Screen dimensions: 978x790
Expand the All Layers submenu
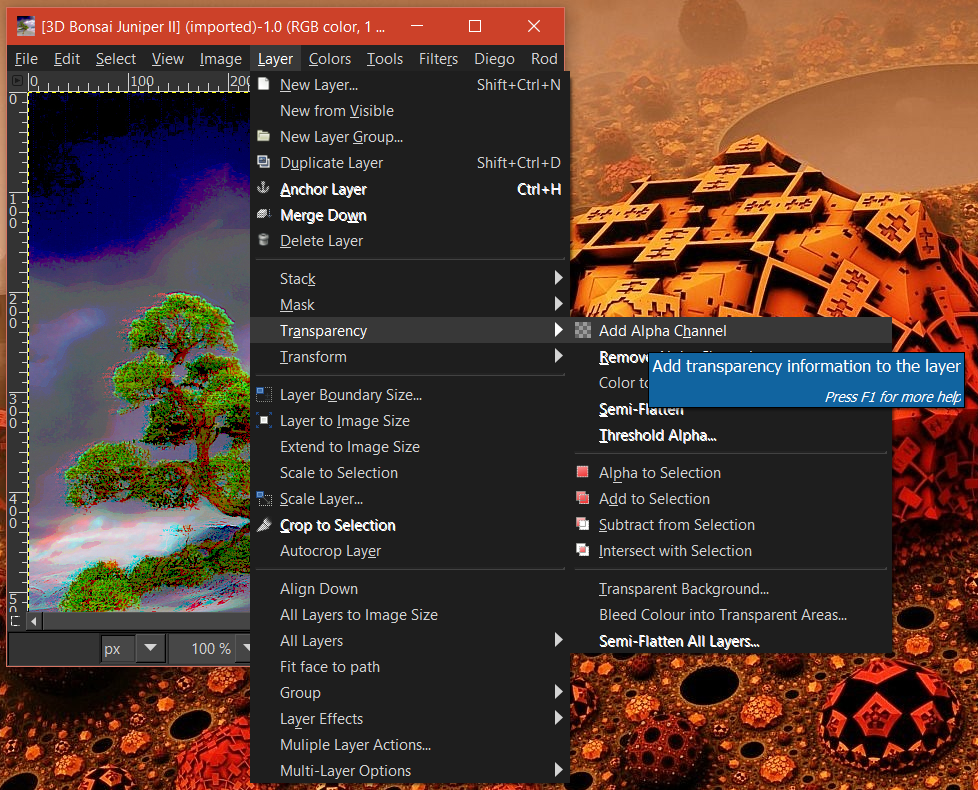[x=410, y=640]
